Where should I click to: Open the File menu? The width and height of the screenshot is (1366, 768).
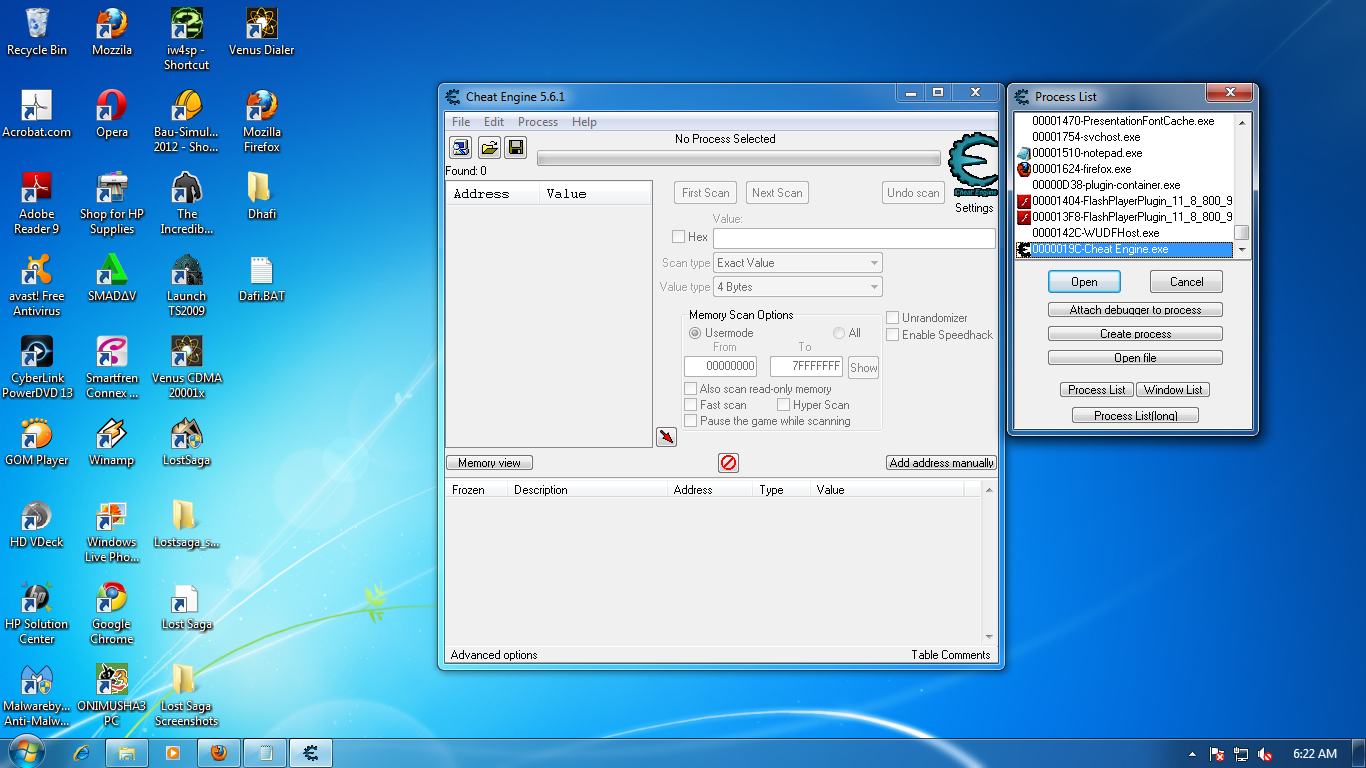tap(461, 122)
